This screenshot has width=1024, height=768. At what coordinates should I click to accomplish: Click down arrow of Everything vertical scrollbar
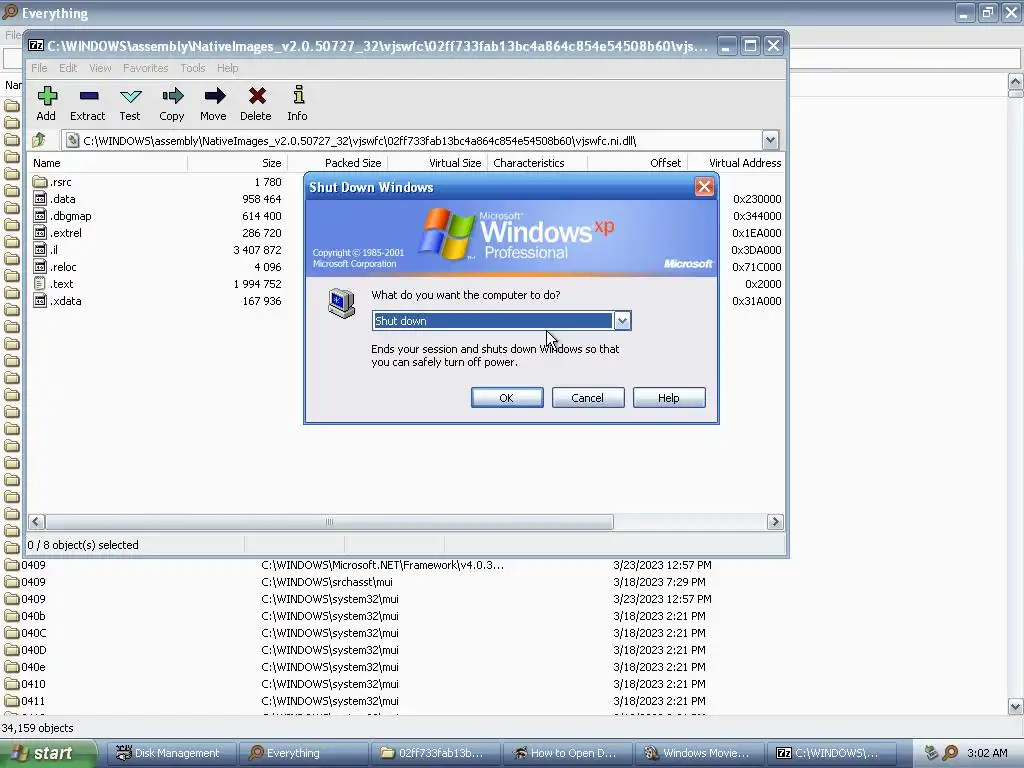pos(1016,707)
